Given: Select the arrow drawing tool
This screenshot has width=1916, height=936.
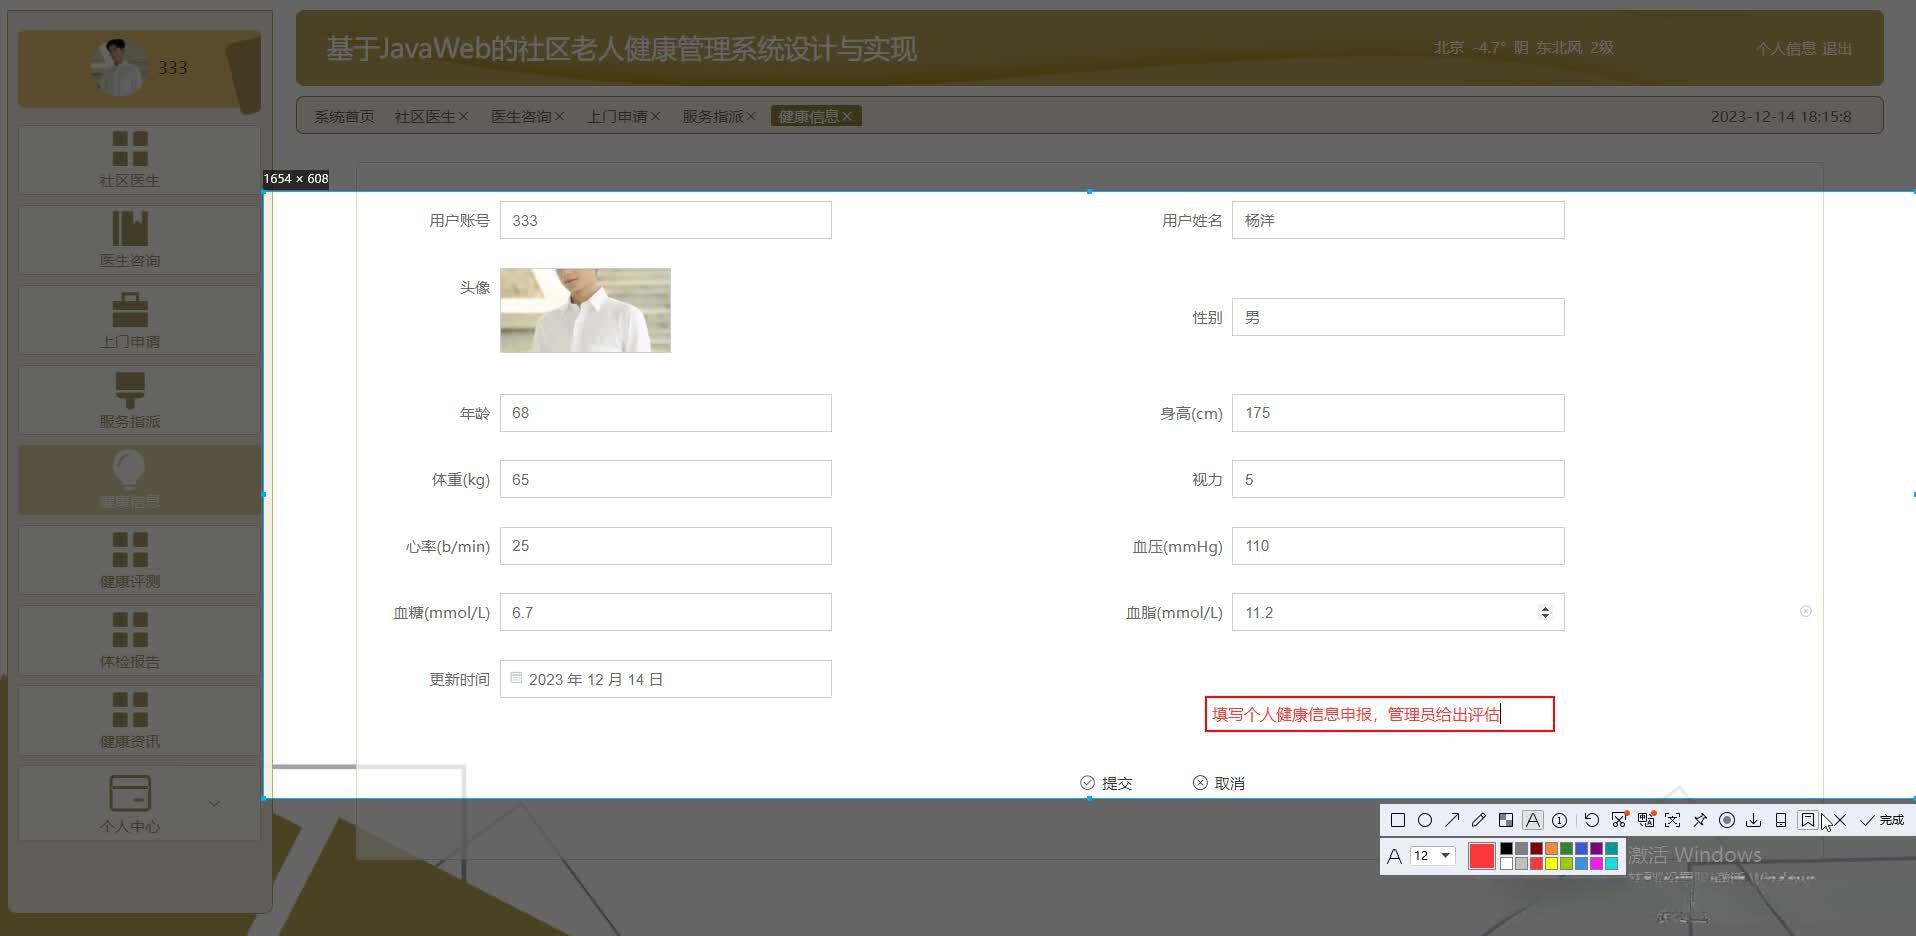Looking at the screenshot, I should tap(1451, 821).
